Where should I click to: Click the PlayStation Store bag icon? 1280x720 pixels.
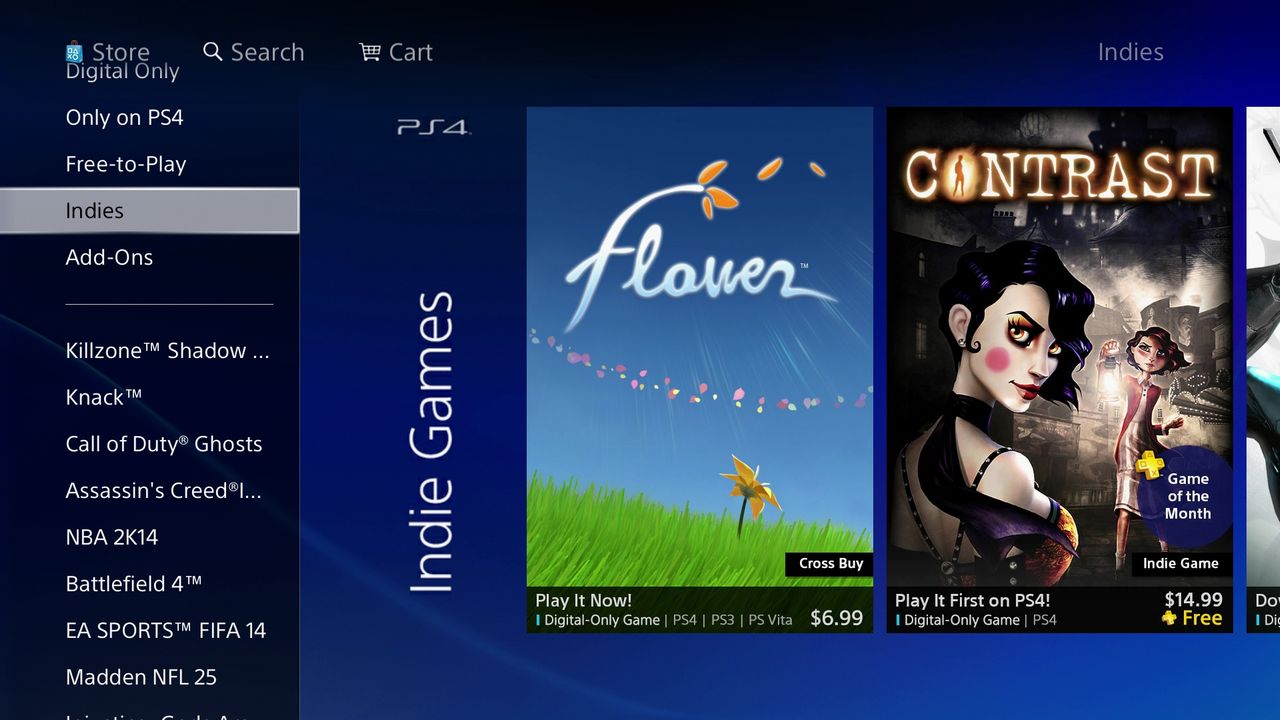[x=74, y=52]
